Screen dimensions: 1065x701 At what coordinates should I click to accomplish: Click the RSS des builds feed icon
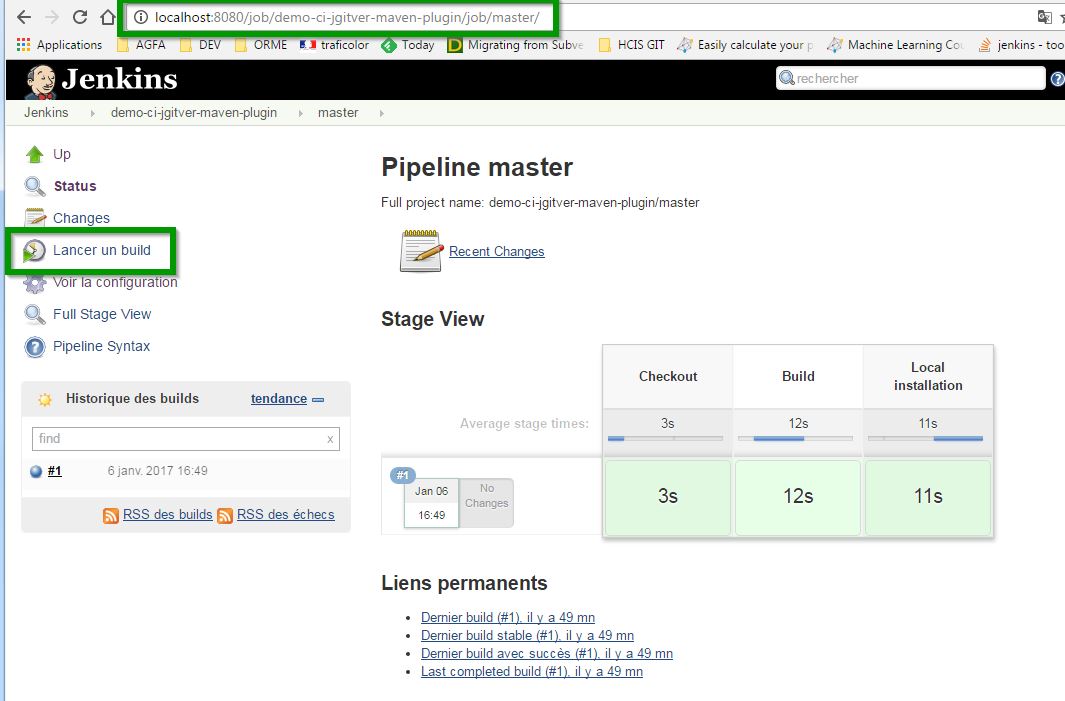coord(111,515)
